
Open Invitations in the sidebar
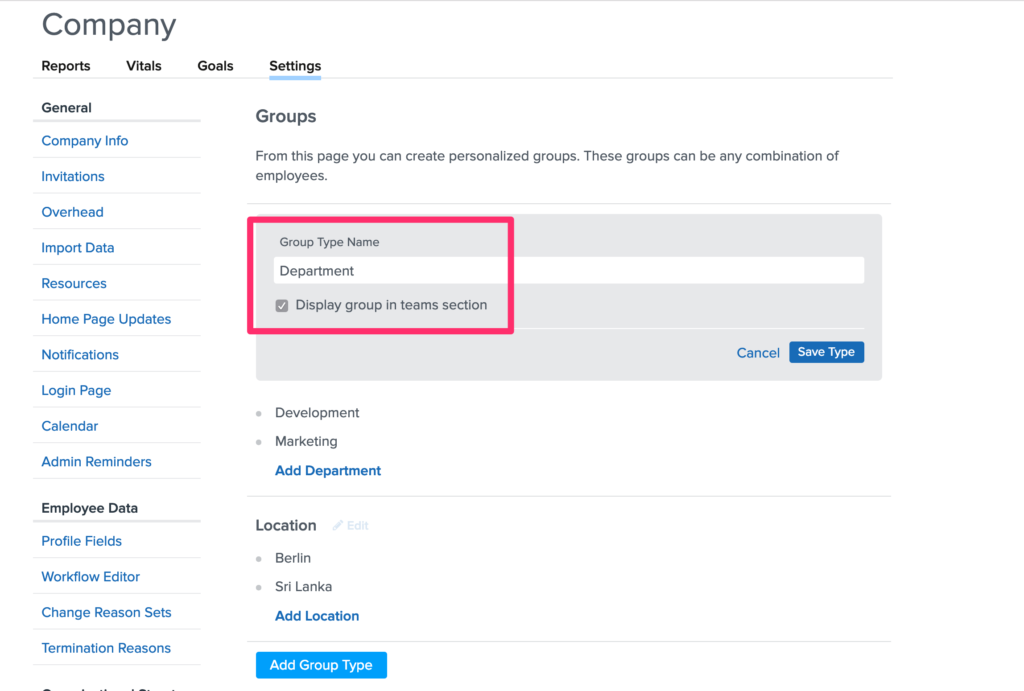[73, 177]
